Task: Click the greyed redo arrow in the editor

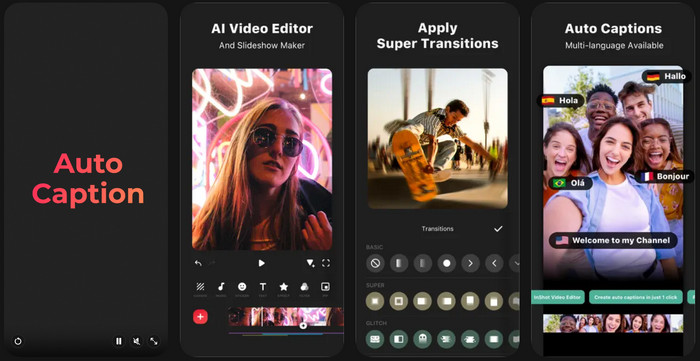Action: tap(212, 263)
